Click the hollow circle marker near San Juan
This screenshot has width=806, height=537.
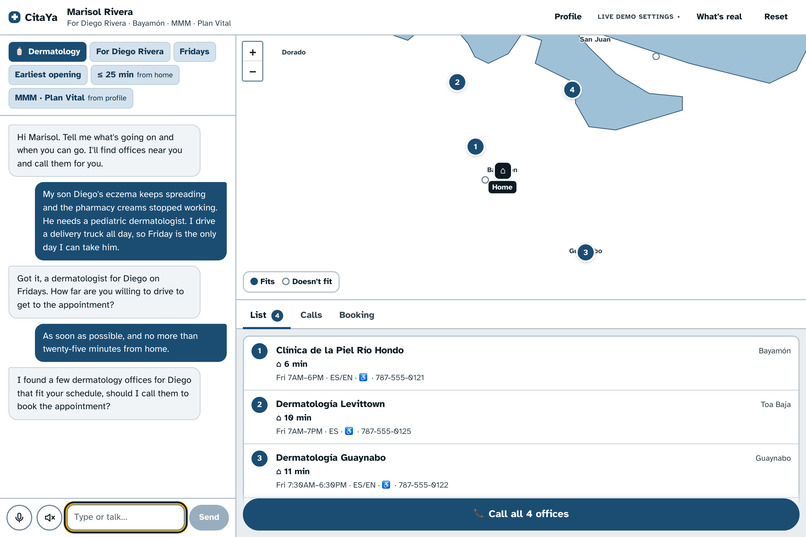coord(656,57)
